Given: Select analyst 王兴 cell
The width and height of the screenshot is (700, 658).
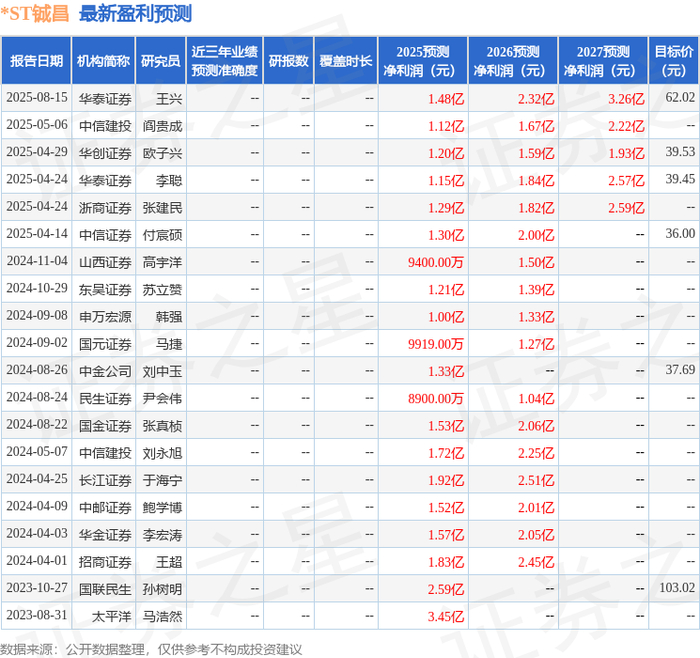Looking at the screenshot, I should point(169,99).
